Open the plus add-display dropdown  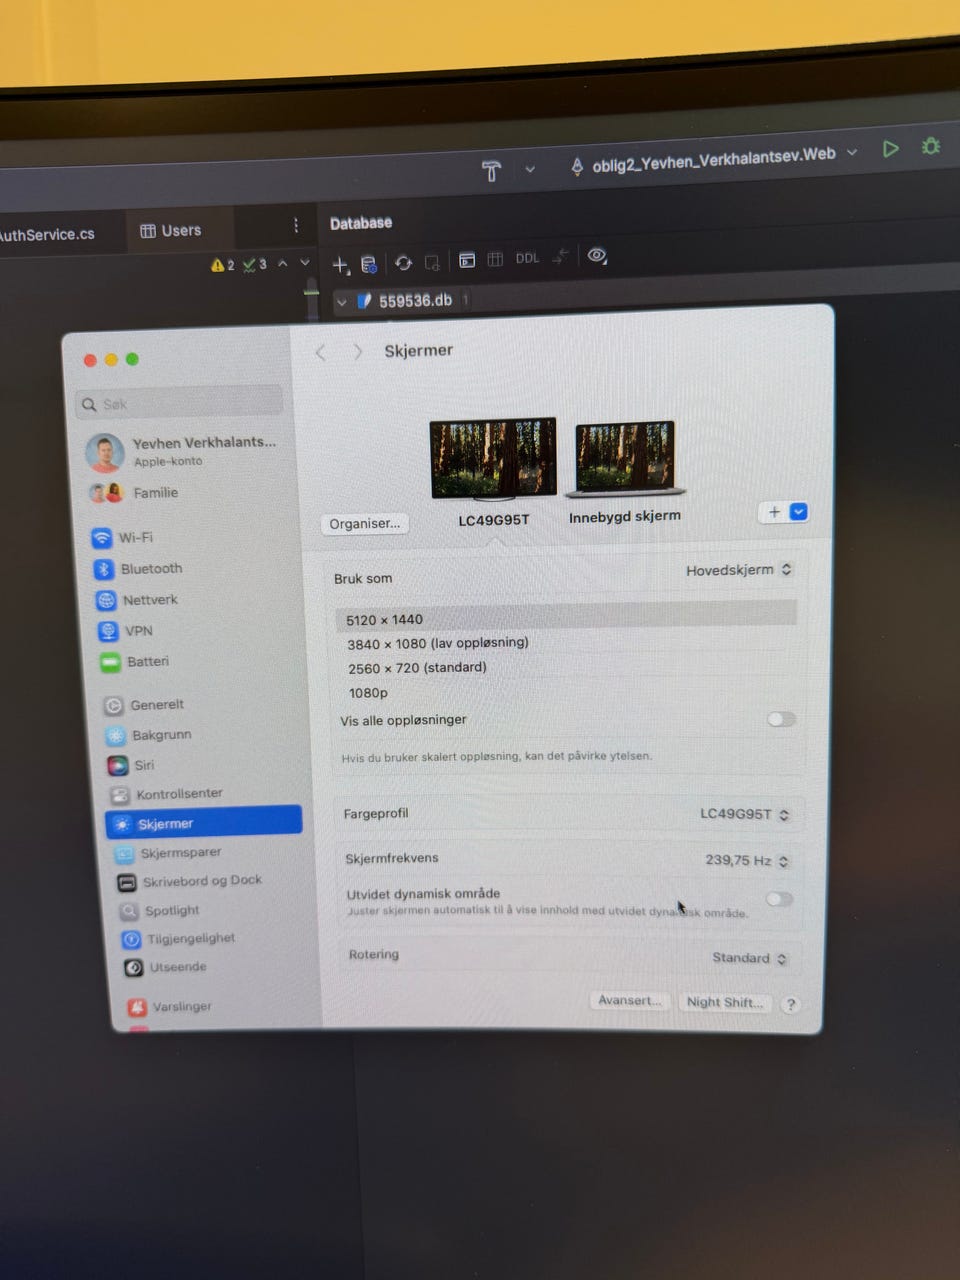pyautogui.click(x=784, y=512)
